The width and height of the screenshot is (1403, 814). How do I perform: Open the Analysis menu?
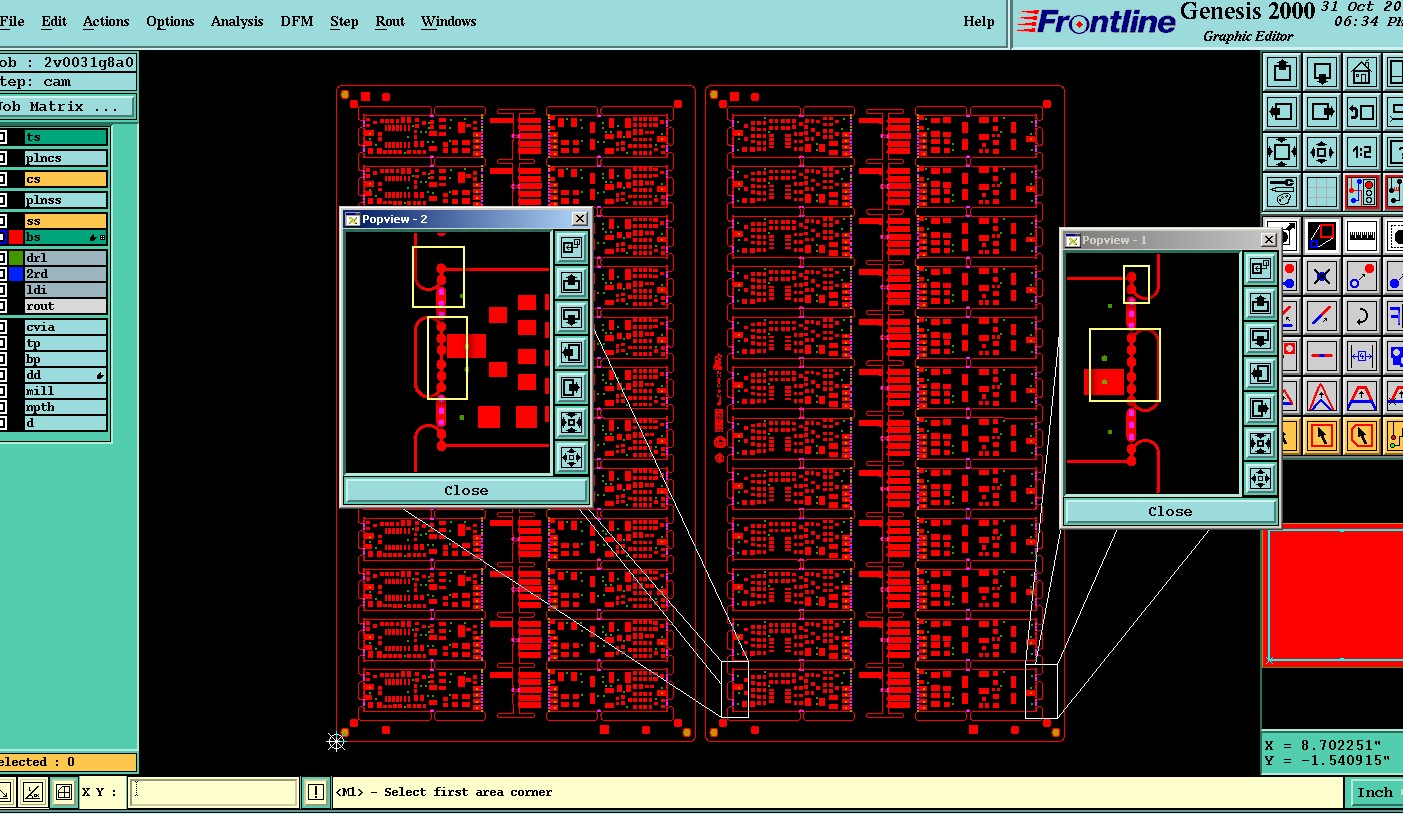coord(237,21)
